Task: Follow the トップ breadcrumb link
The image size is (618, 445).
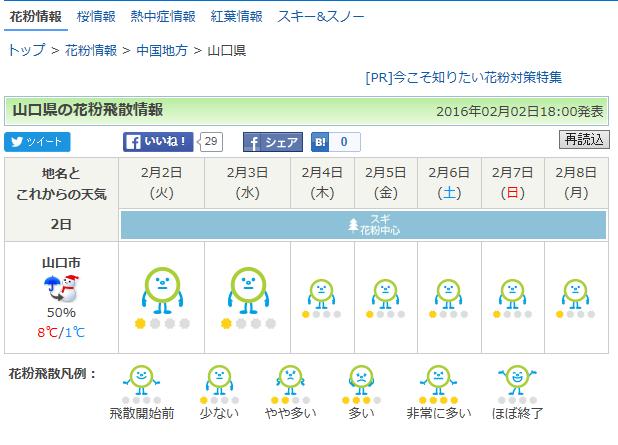Action: click(26, 50)
